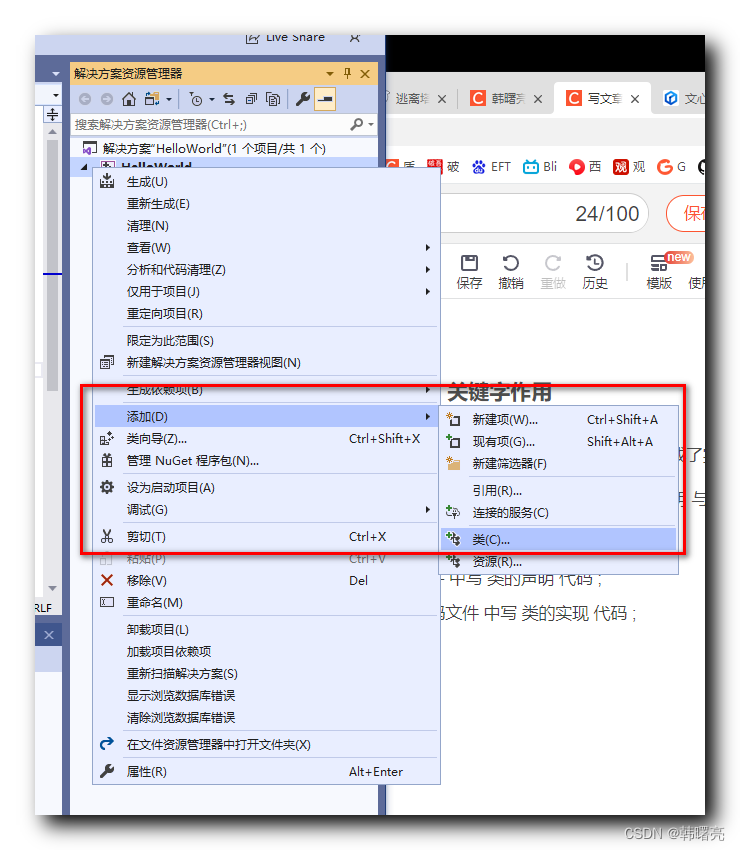Close the 逃离塔 browser tab
This screenshot has height=850, width=740.
coord(442,99)
